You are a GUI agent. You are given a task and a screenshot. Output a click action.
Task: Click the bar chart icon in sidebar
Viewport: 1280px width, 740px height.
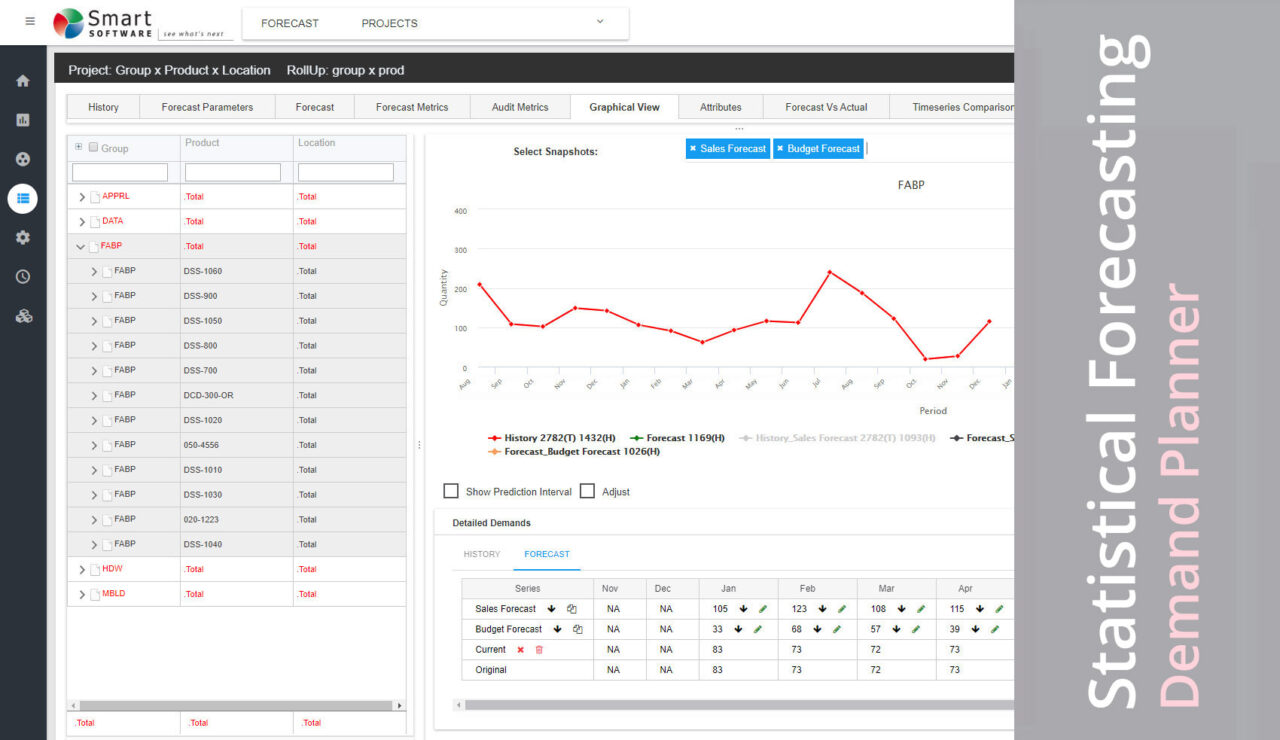point(23,120)
